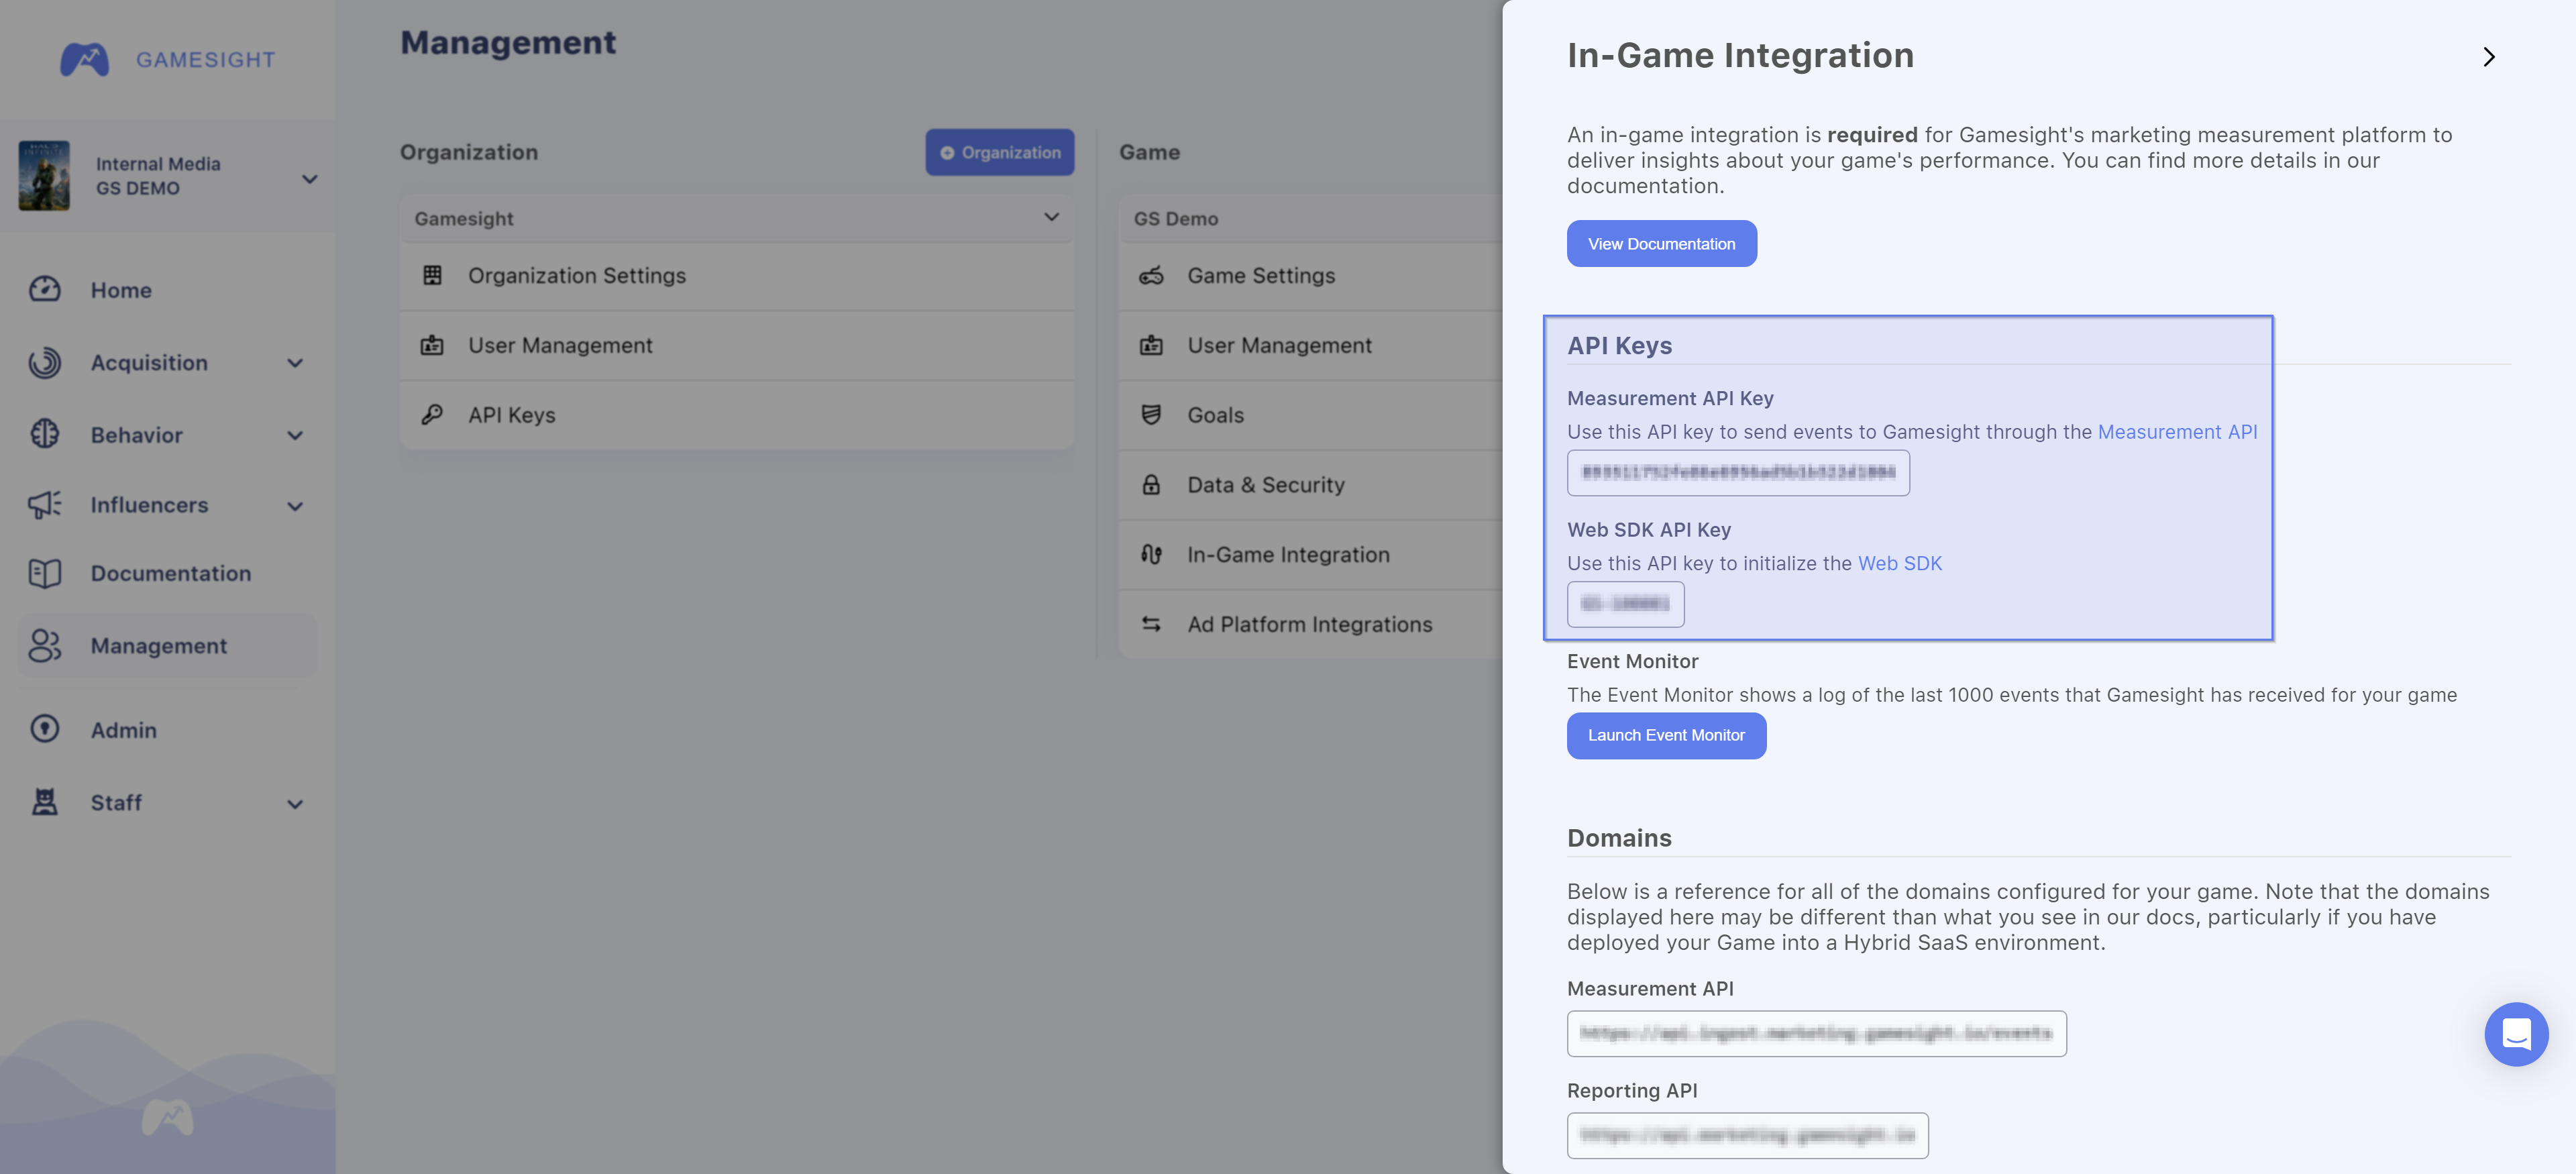Open Ad Platform Integrations

pos(1310,624)
